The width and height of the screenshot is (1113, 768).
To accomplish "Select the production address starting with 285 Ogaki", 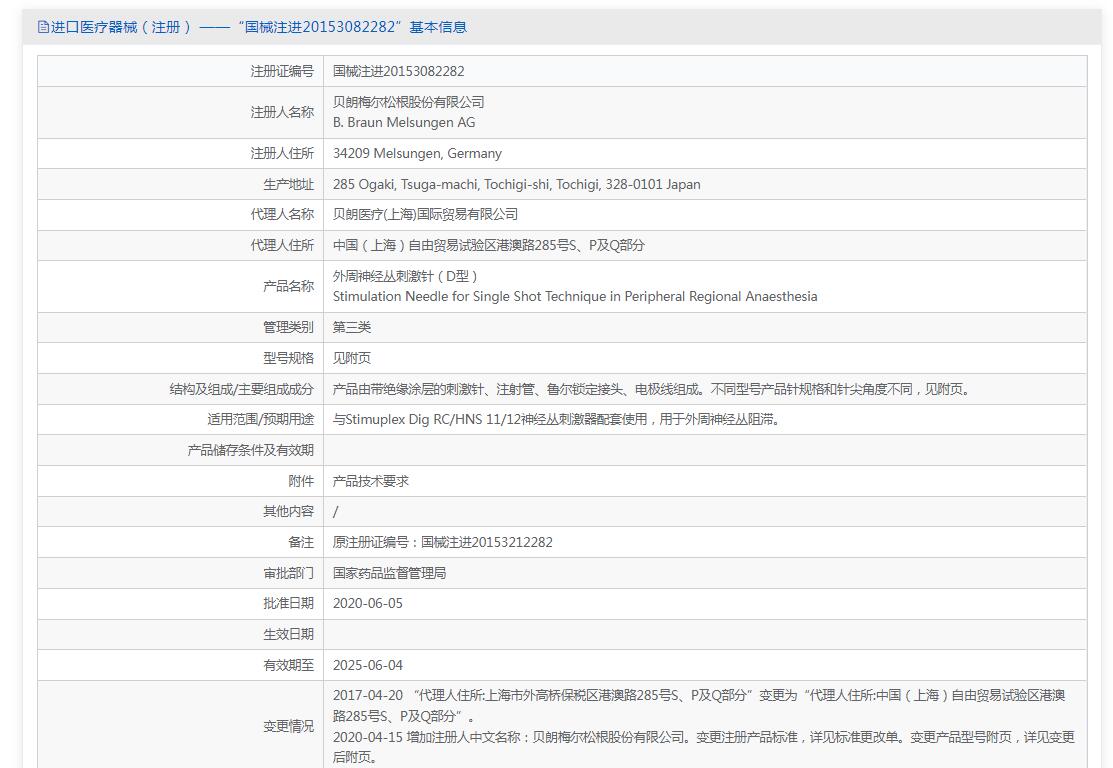I will coord(516,184).
